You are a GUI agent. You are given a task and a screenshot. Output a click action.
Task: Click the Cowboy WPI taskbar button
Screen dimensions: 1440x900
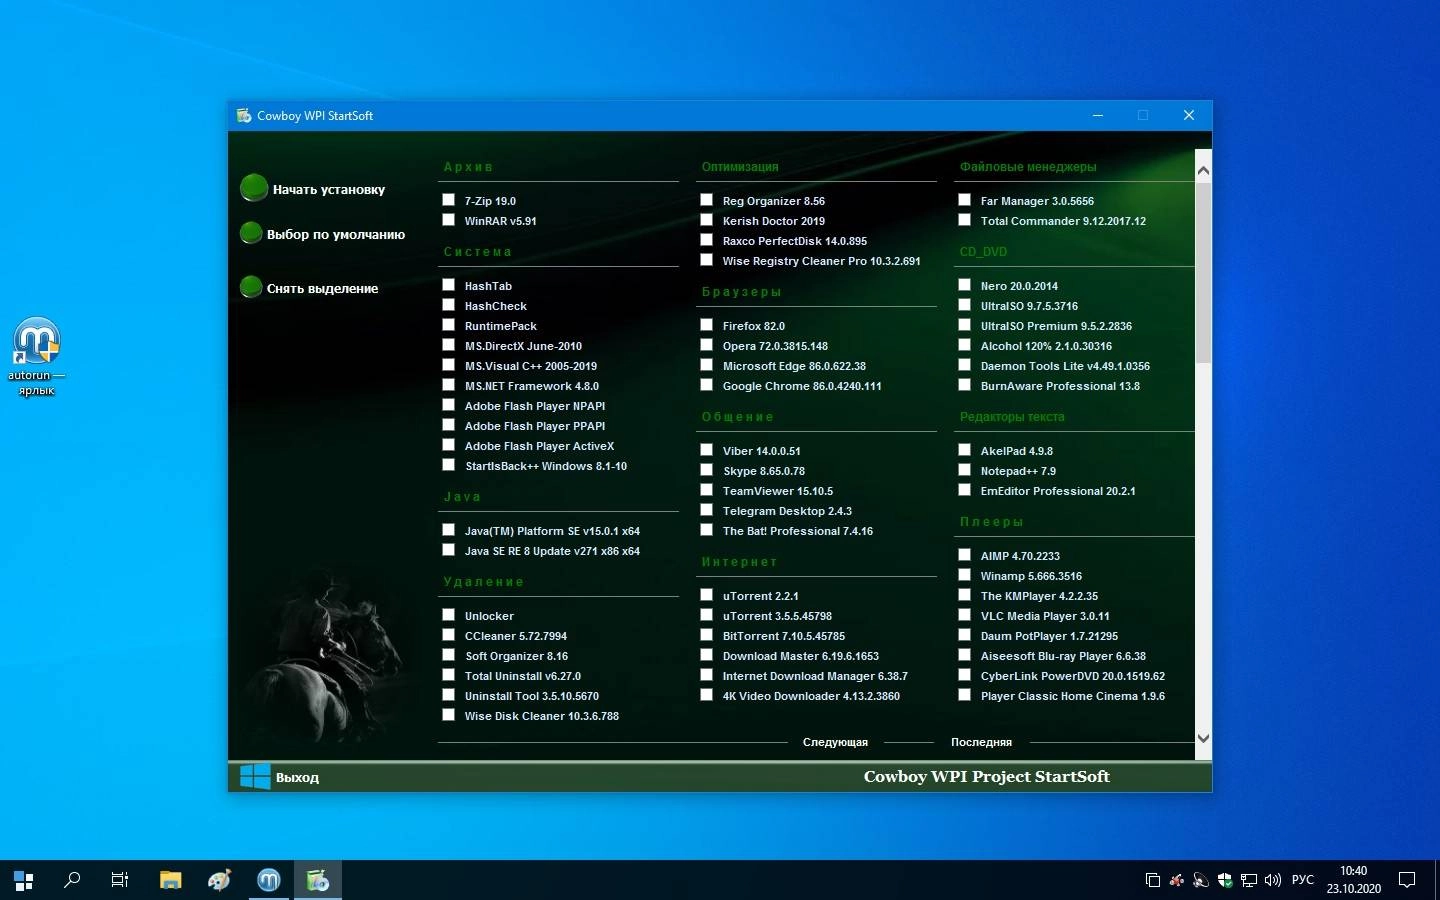tap(318, 880)
